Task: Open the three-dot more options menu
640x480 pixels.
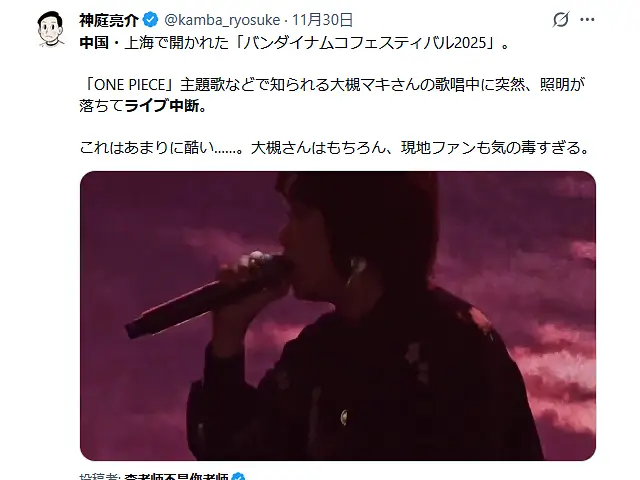Action: (x=587, y=19)
